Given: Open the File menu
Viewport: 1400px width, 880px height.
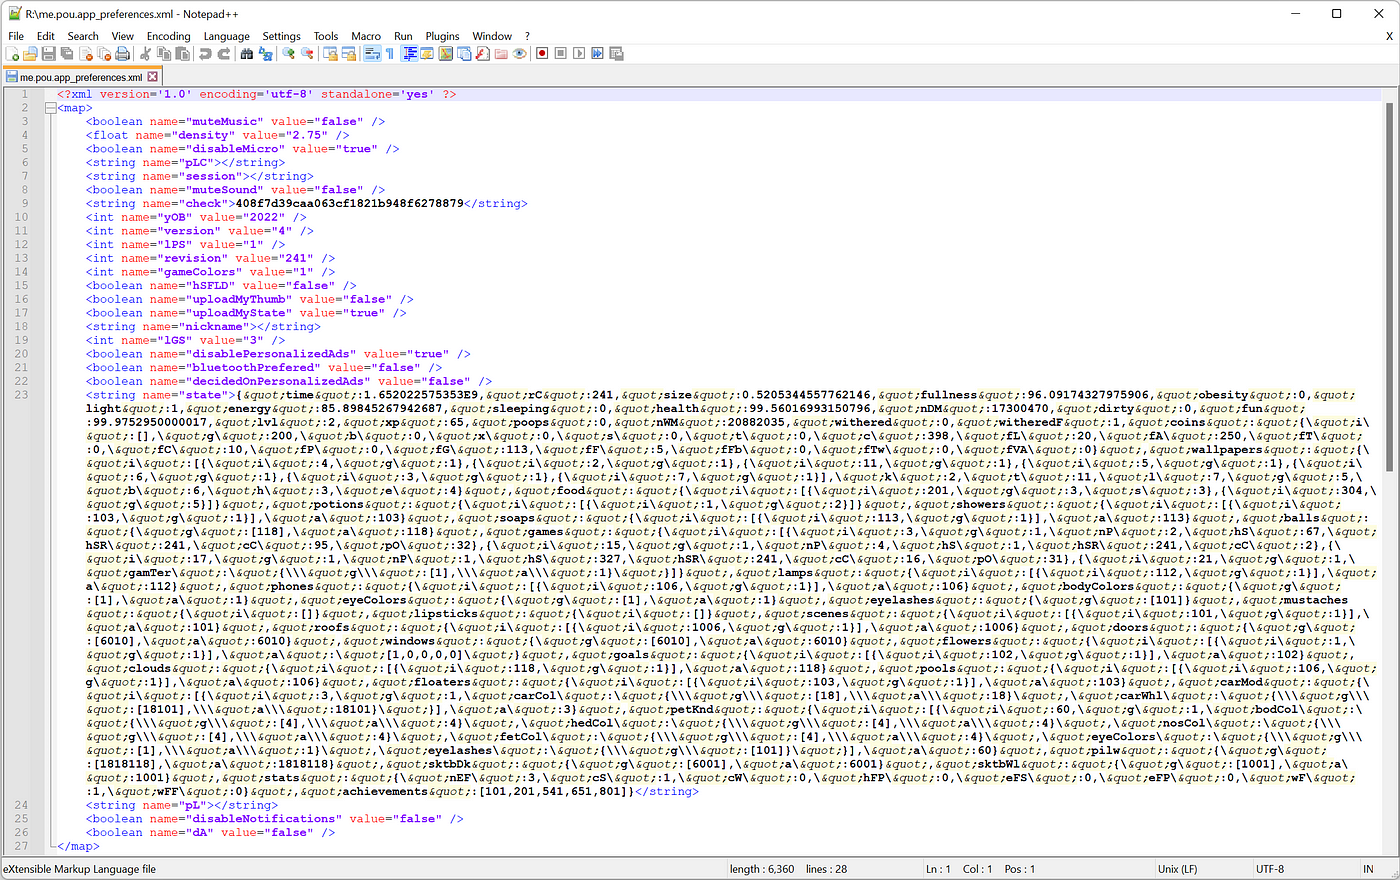Looking at the screenshot, I should tap(16, 36).
